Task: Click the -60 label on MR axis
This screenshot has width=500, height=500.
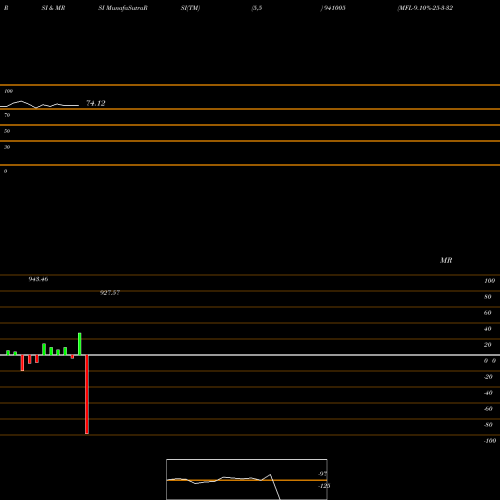Action: click(x=488, y=409)
